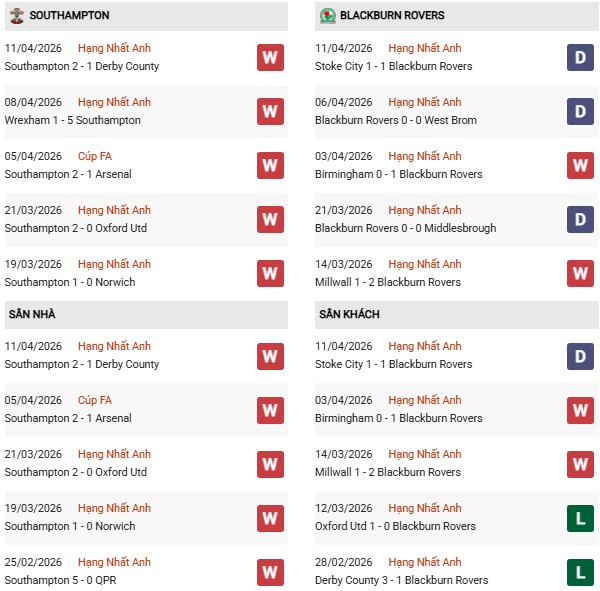Select the Sân Nhà section header

point(33,314)
